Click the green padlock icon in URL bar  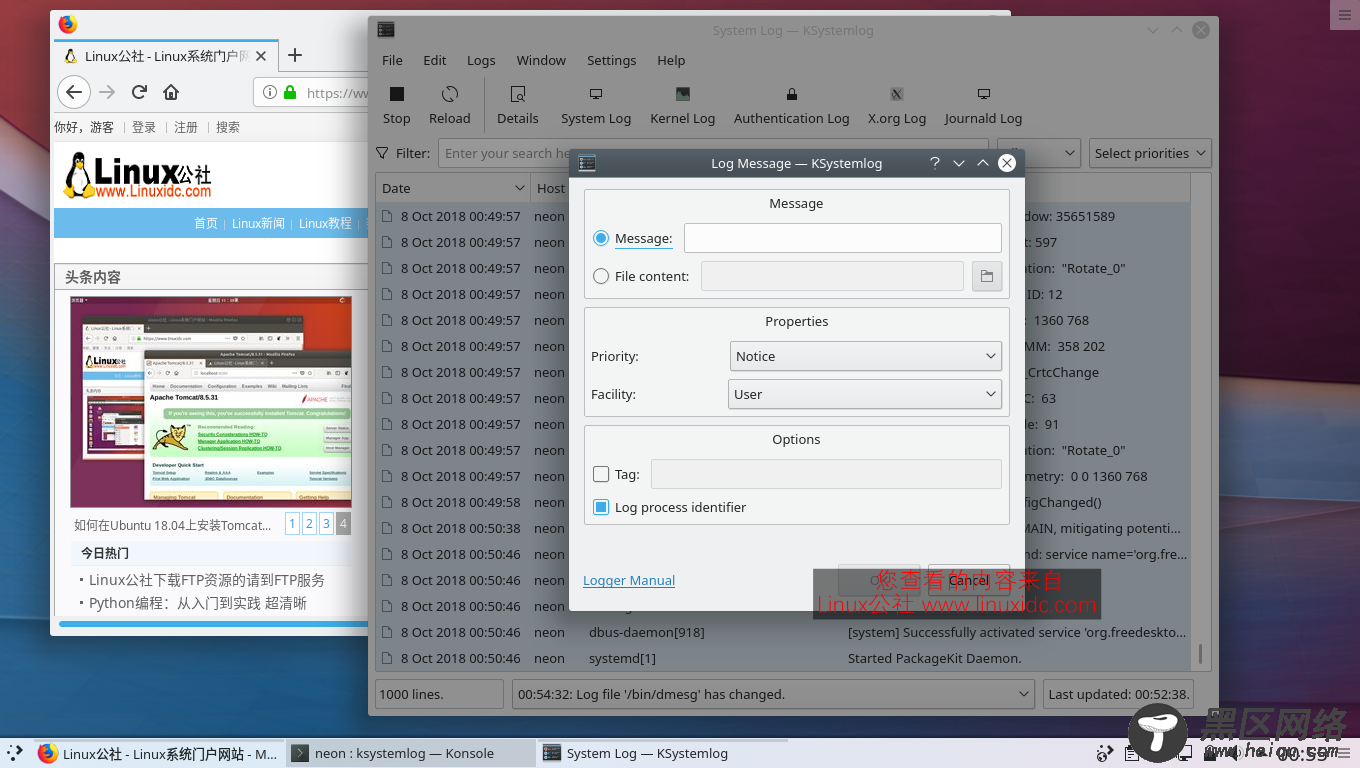(290, 92)
